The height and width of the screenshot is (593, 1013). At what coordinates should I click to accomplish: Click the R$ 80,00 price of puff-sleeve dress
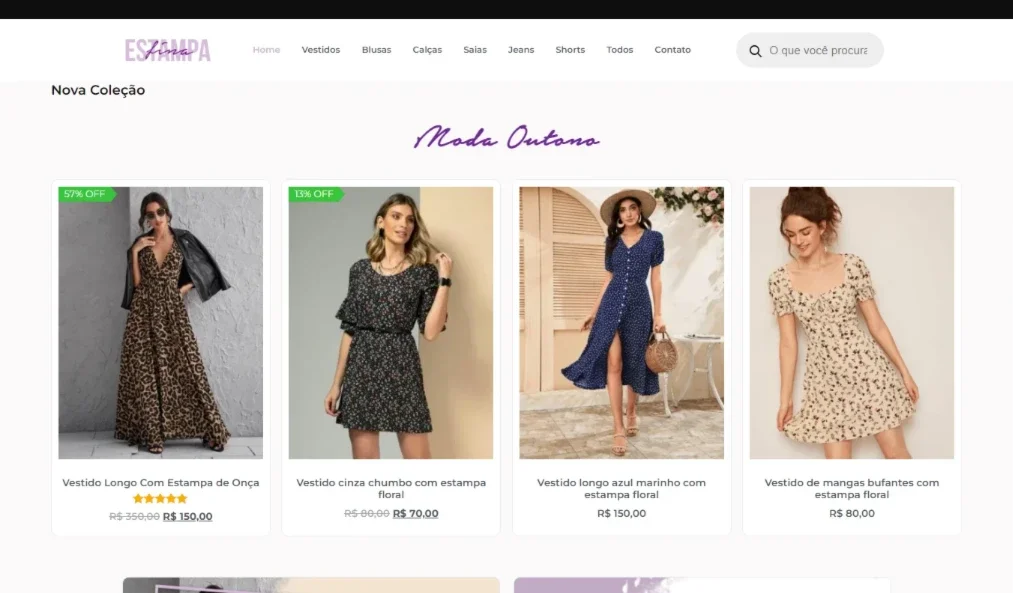(x=851, y=514)
